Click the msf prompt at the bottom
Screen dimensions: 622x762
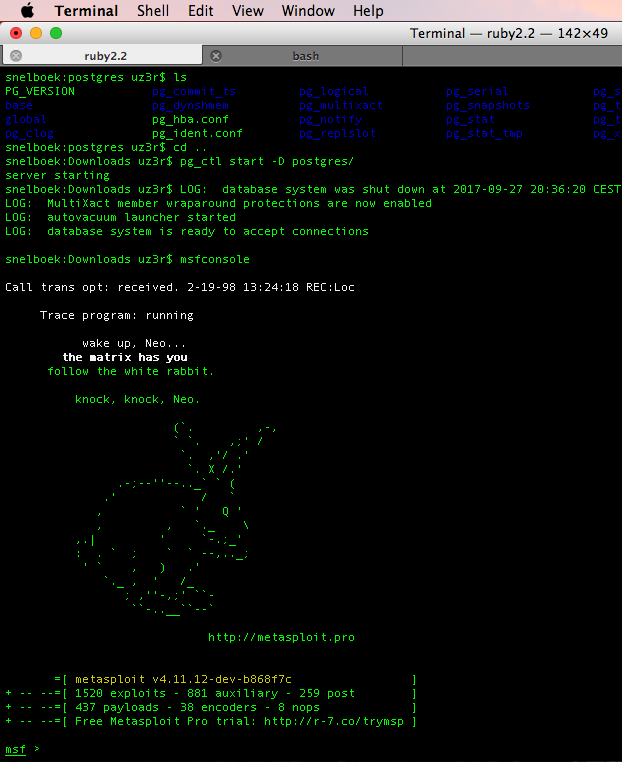(16, 749)
